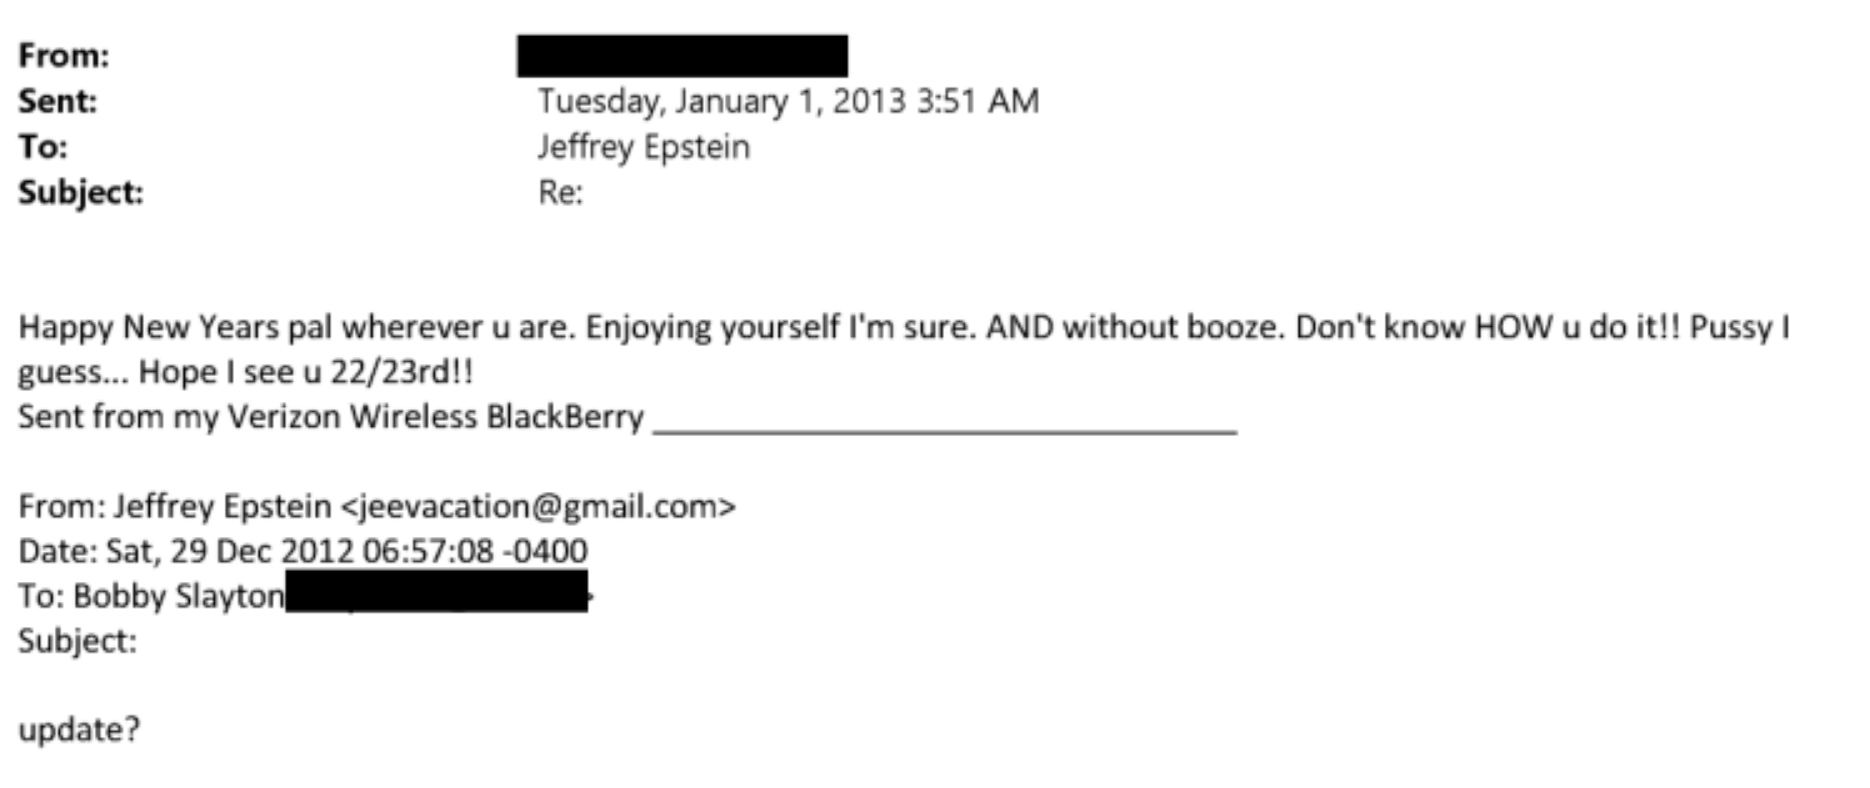Click the bold "To:" header label
Image resolution: width=1870 pixels, height=788 pixels.
coord(43,147)
